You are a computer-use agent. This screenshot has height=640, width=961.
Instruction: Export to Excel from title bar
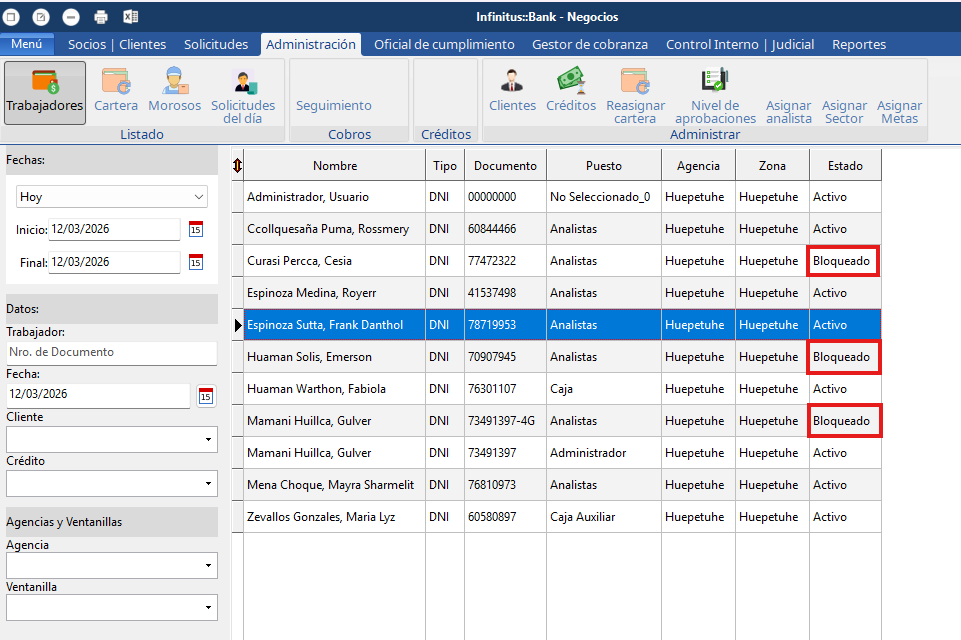130,17
